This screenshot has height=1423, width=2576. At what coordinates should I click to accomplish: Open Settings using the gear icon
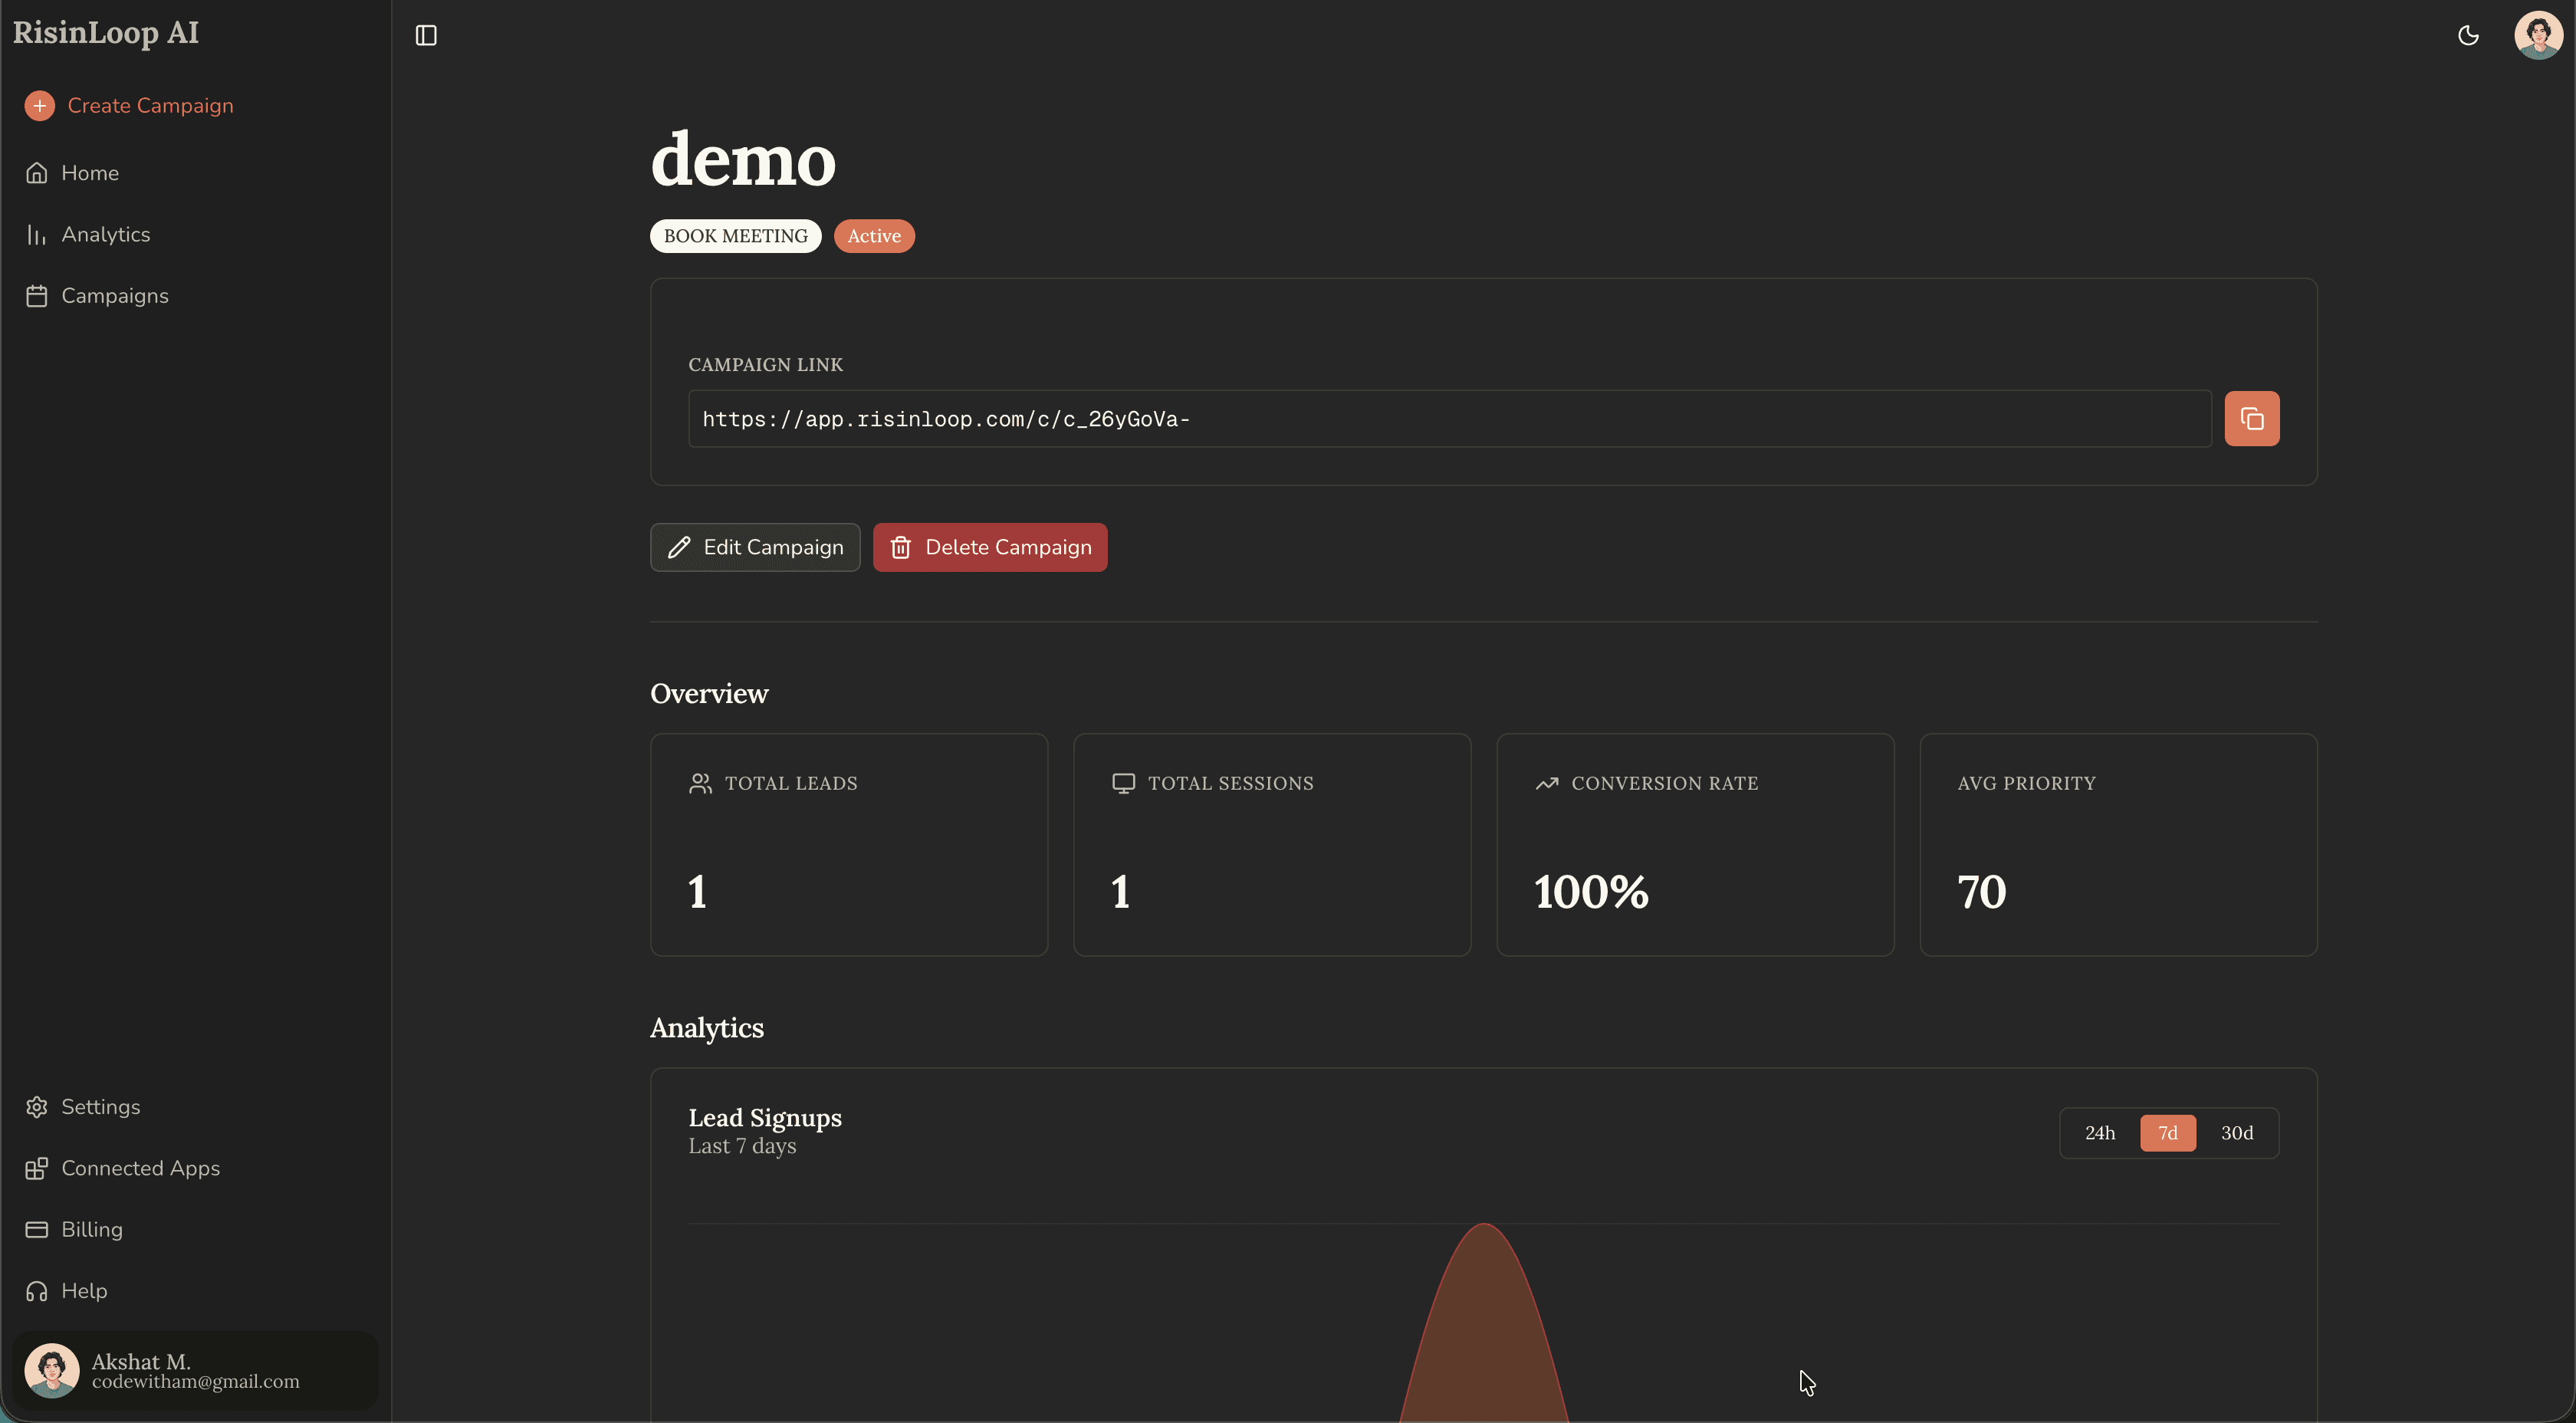[x=100, y=1107]
